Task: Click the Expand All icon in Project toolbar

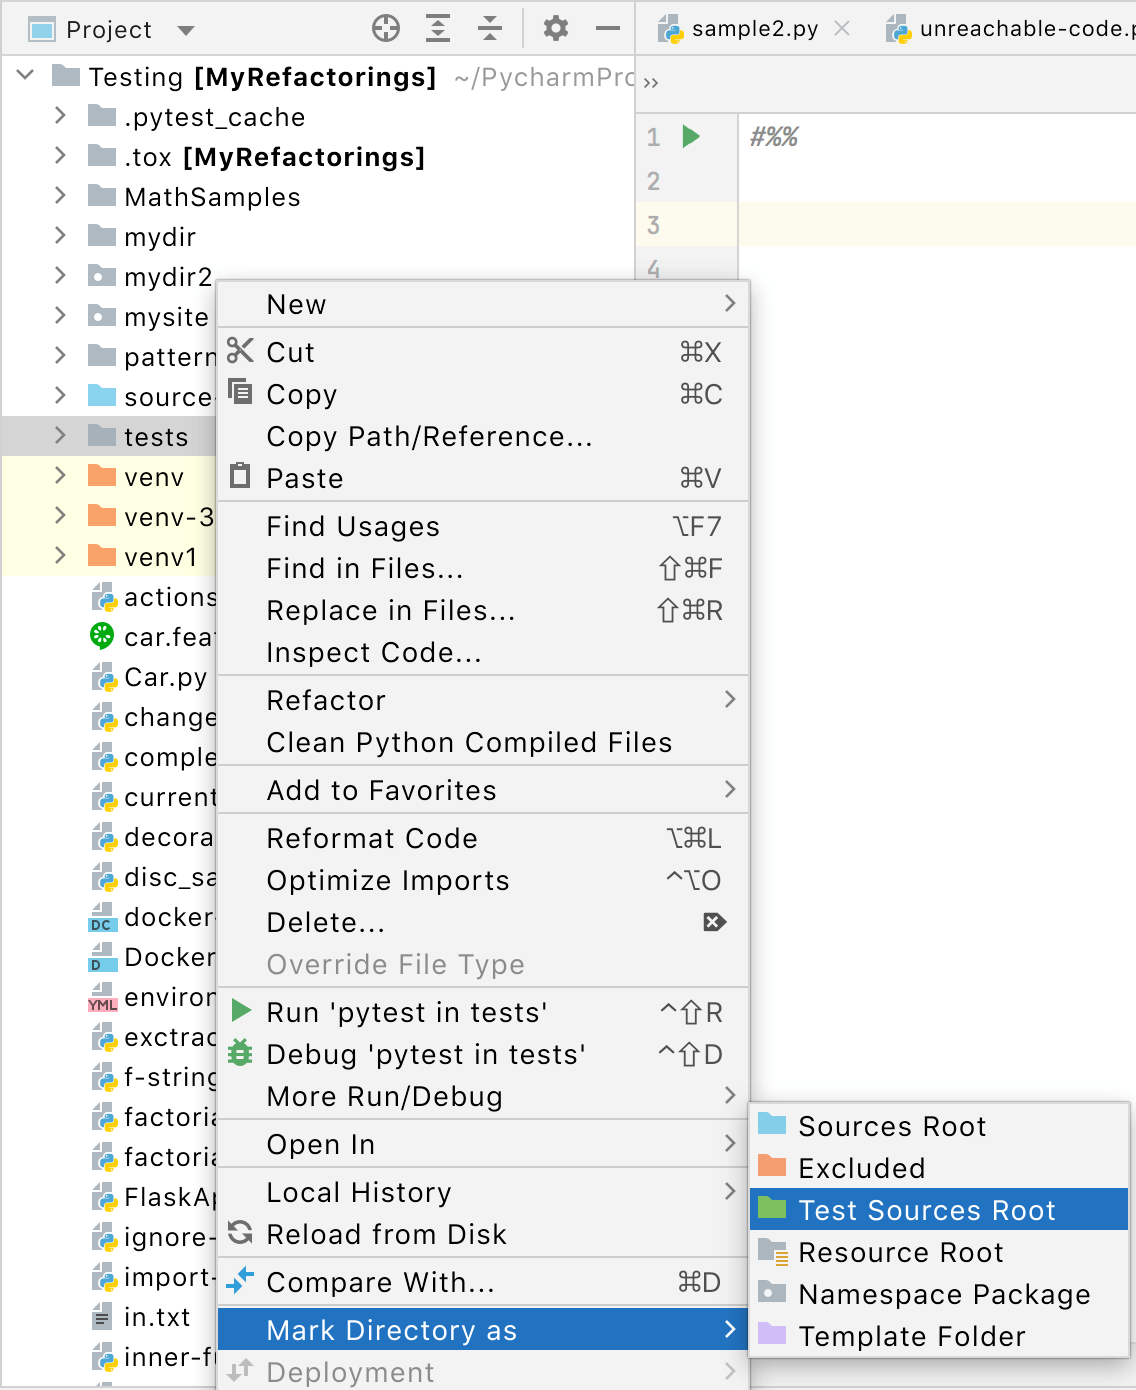Action: point(437,30)
